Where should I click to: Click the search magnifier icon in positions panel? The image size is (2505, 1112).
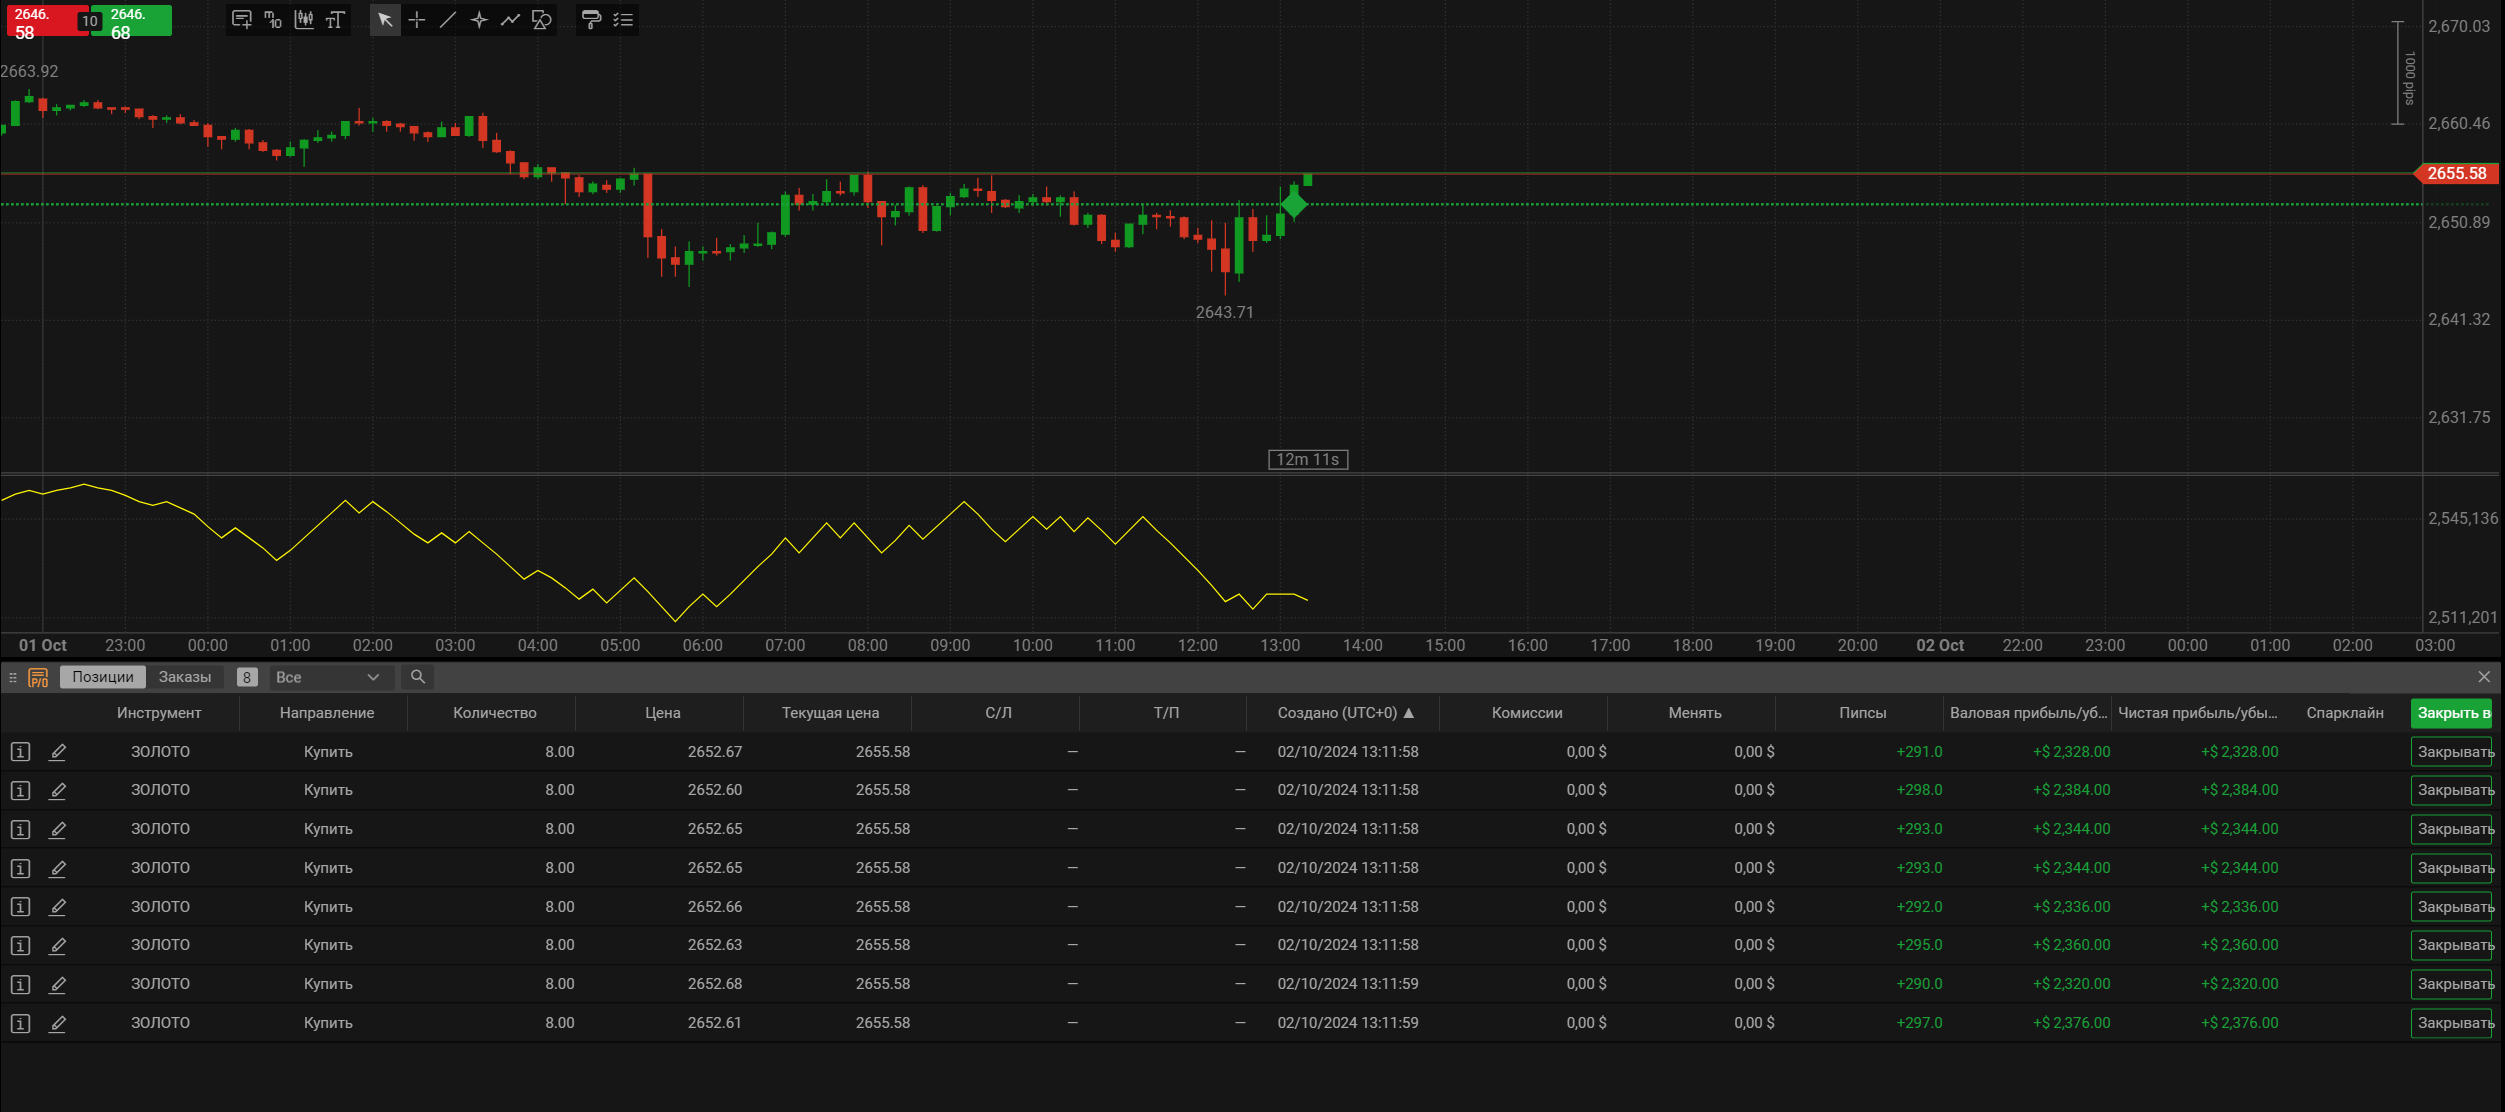(418, 677)
